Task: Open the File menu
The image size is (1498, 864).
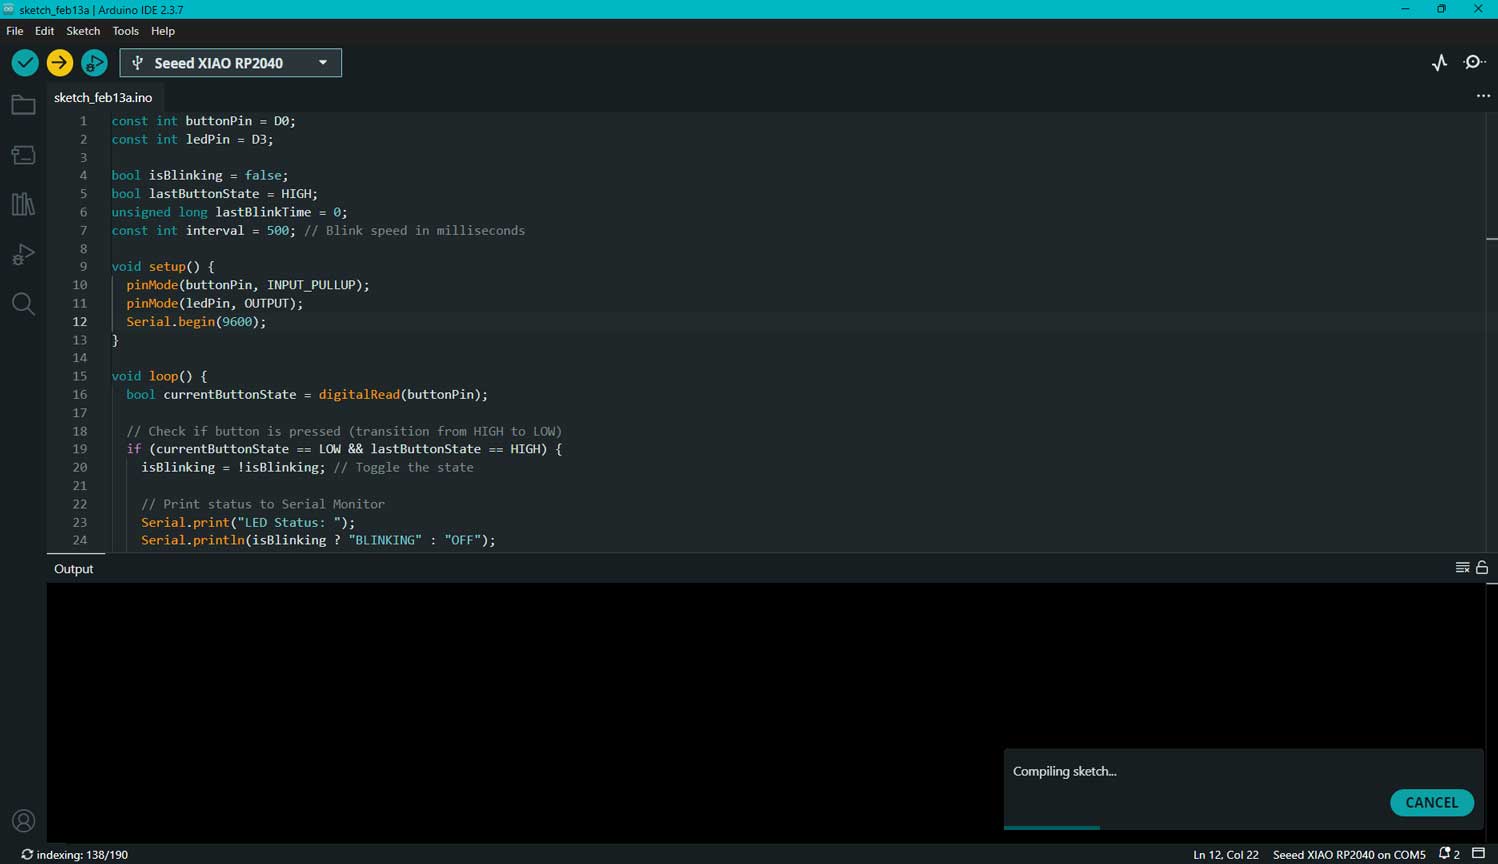Action: coord(15,31)
